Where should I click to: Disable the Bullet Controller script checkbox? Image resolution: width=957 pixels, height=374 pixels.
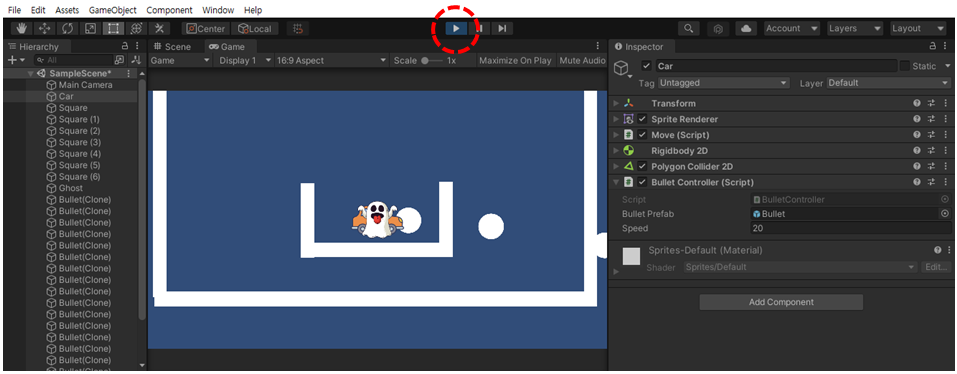[642, 182]
